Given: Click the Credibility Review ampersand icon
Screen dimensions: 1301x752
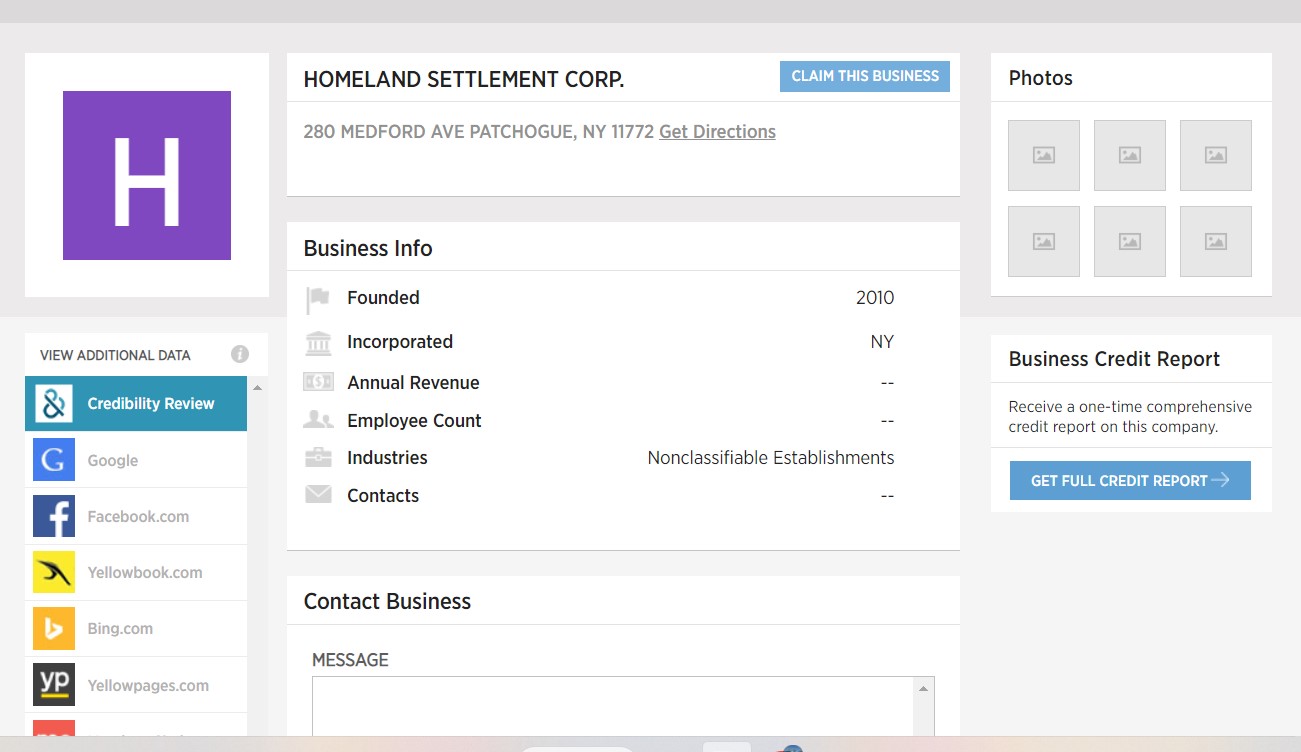Looking at the screenshot, I should 54,403.
